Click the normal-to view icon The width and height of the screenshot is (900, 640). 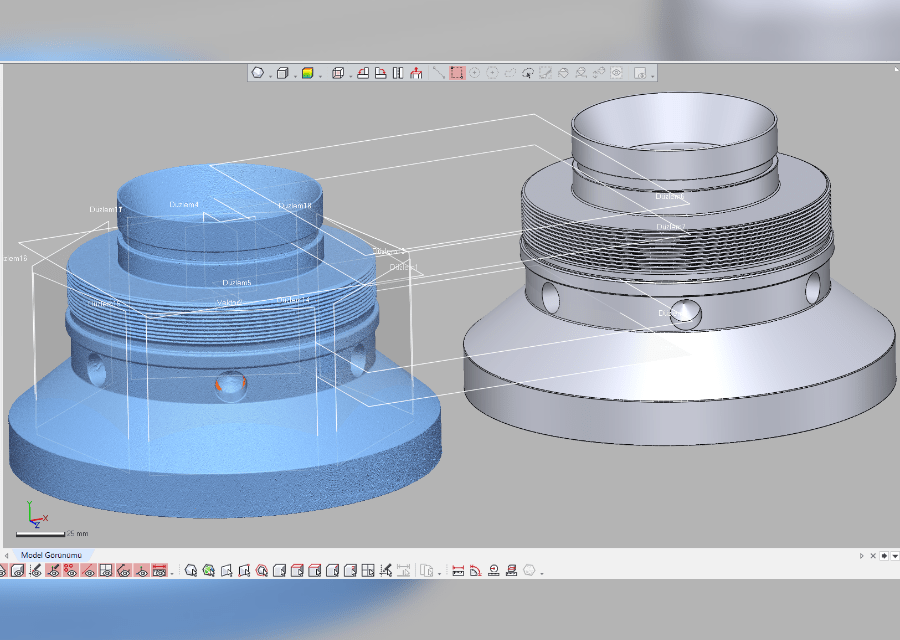[x=416, y=73]
